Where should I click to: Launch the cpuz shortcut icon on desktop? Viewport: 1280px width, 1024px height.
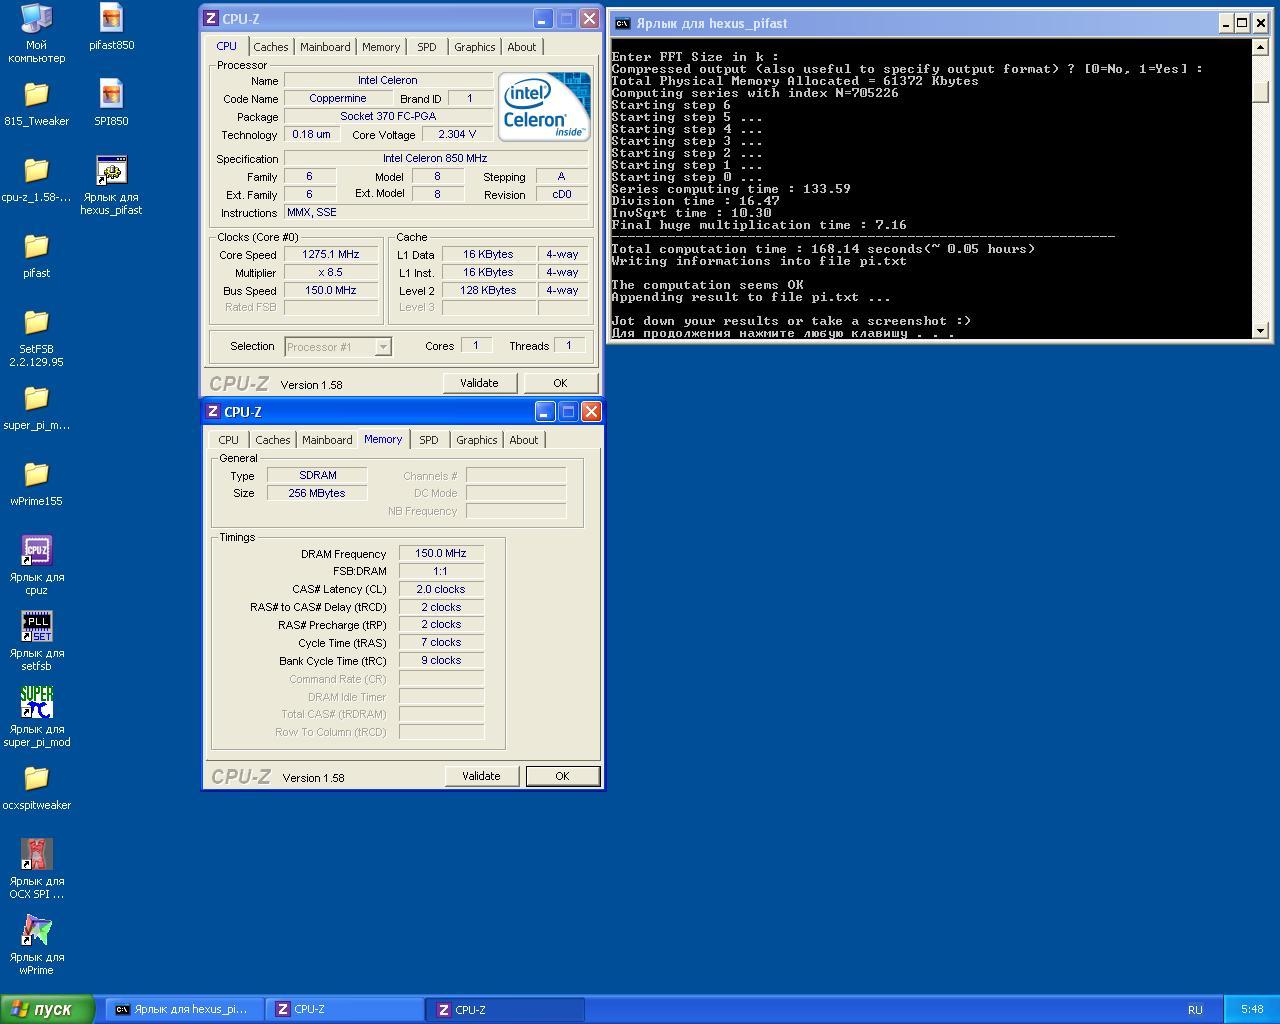[x=36, y=565]
